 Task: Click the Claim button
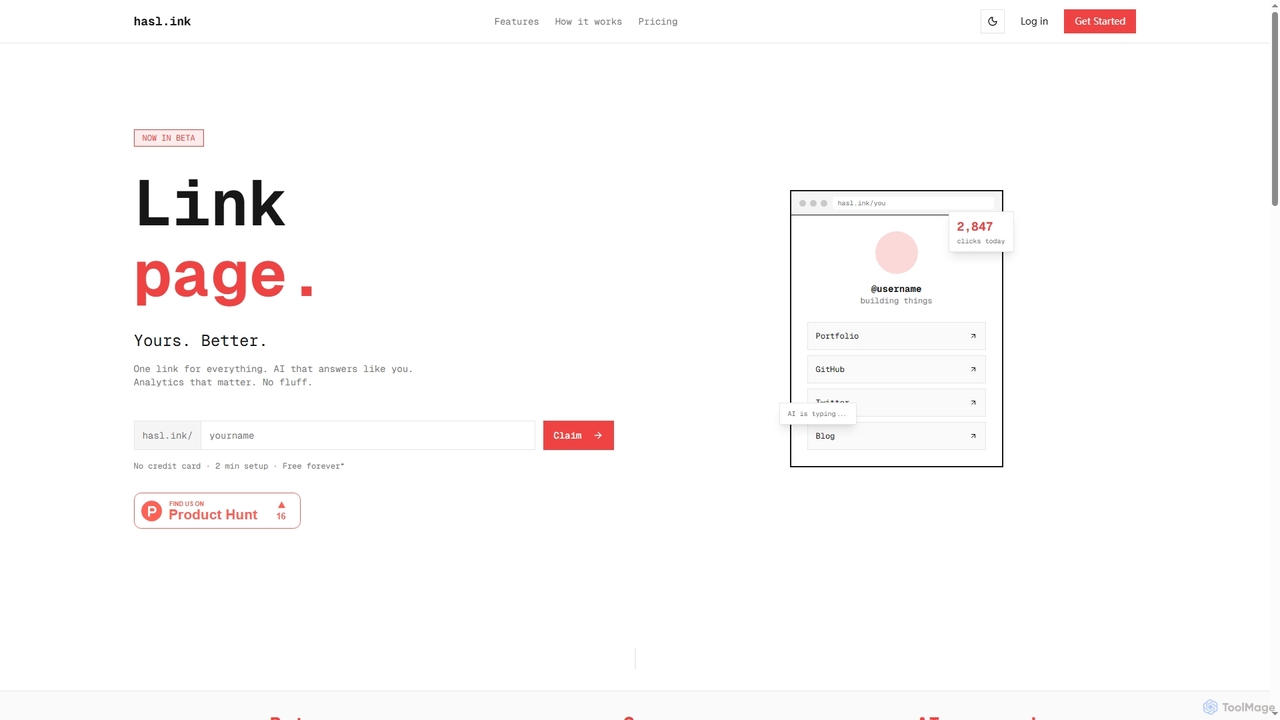pos(578,435)
